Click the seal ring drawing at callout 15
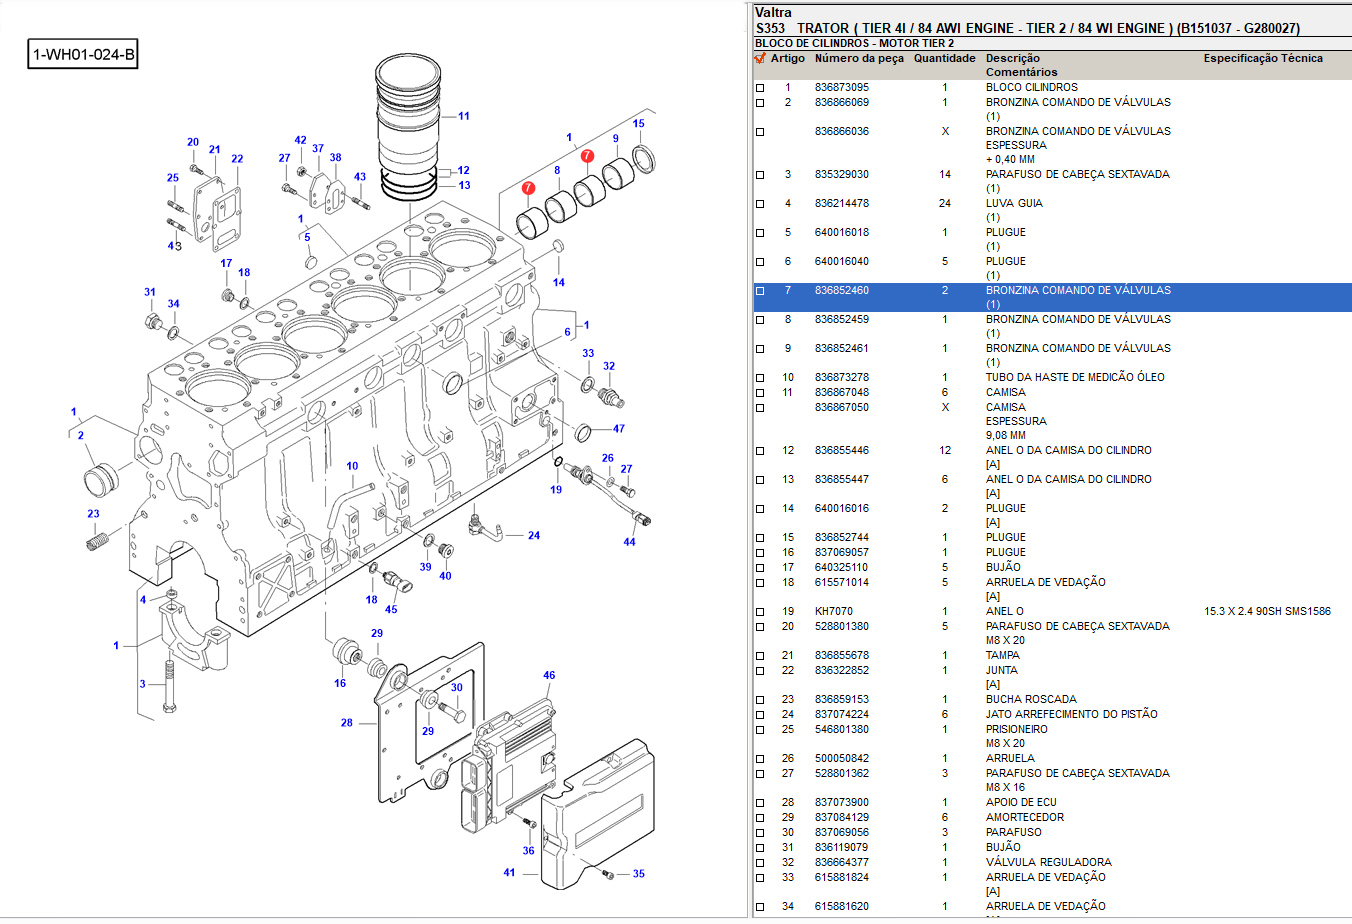Viewport: 1352px width, 924px height. [x=645, y=156]
